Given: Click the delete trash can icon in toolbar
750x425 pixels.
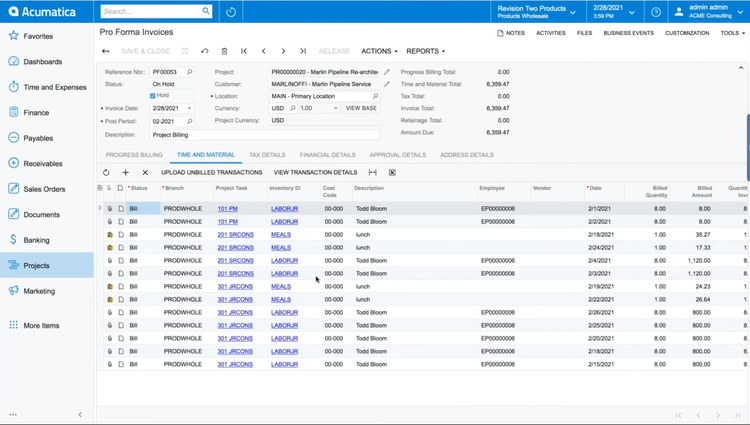Looking at the screenshot, I should (x=224, y=51).
